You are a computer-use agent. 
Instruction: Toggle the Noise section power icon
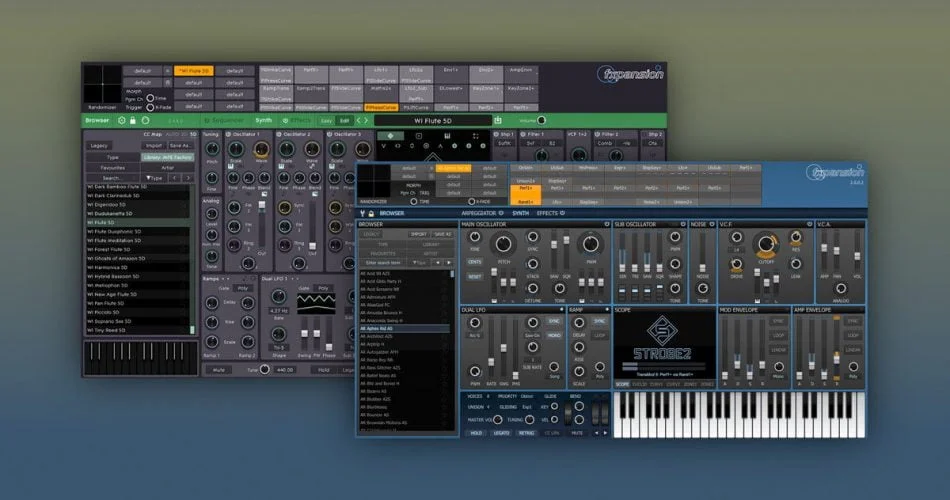(712, 224)
